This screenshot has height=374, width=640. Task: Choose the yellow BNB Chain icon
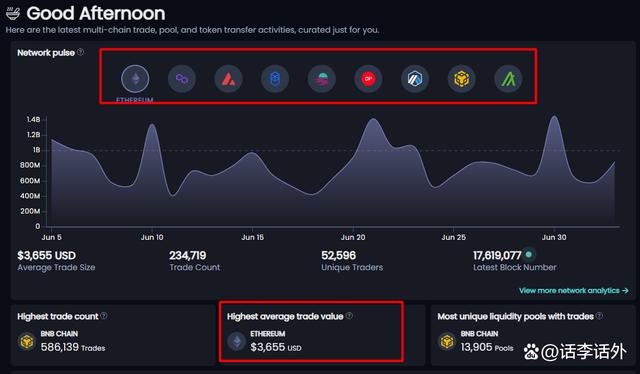tap(462, 79)
